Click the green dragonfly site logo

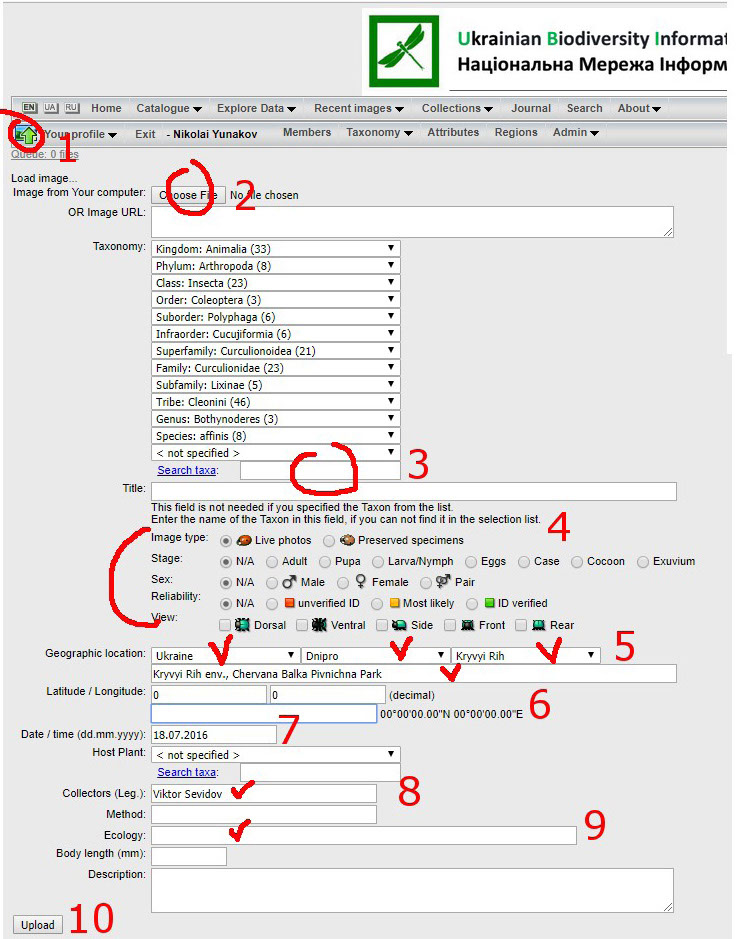[x=404, y=52]
